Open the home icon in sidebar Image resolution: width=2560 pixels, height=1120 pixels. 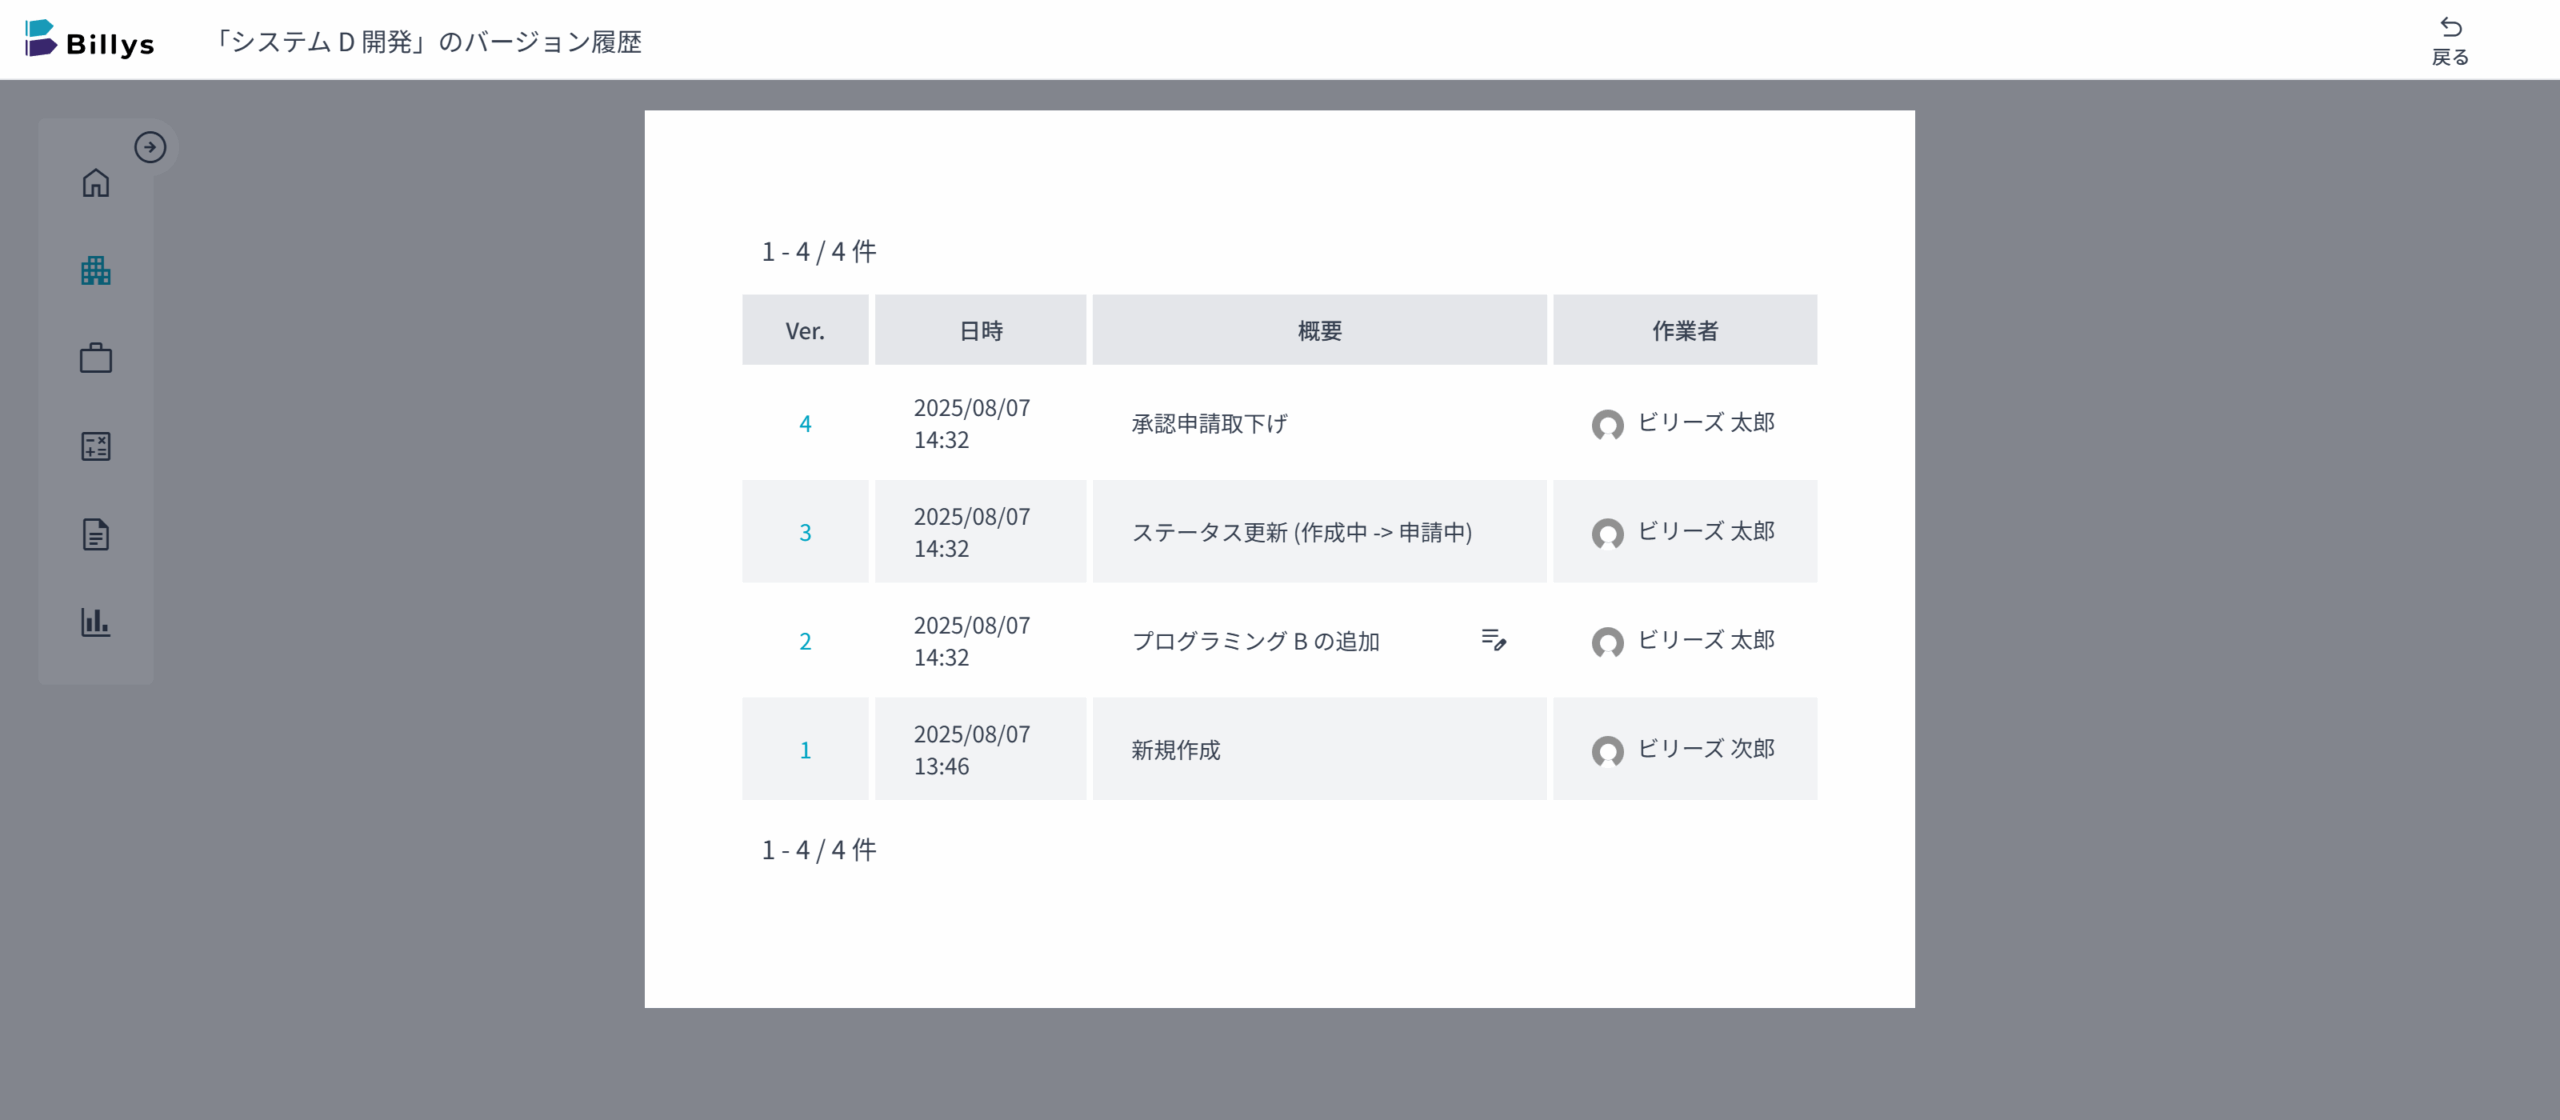point(96,183)
